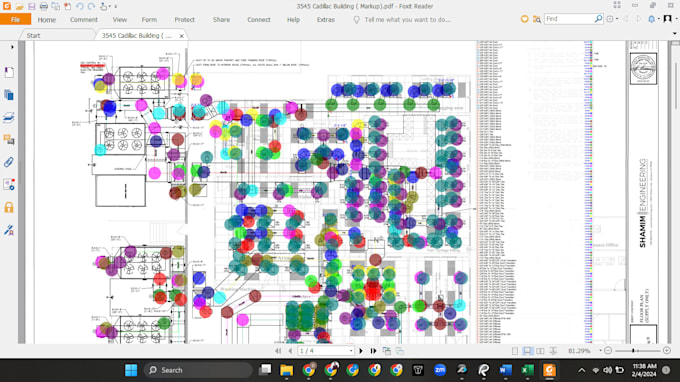Viewport: 680px width, 382px height.
Task: Expand the left navigation panel arrow
Action: click(x=12, y=47)
